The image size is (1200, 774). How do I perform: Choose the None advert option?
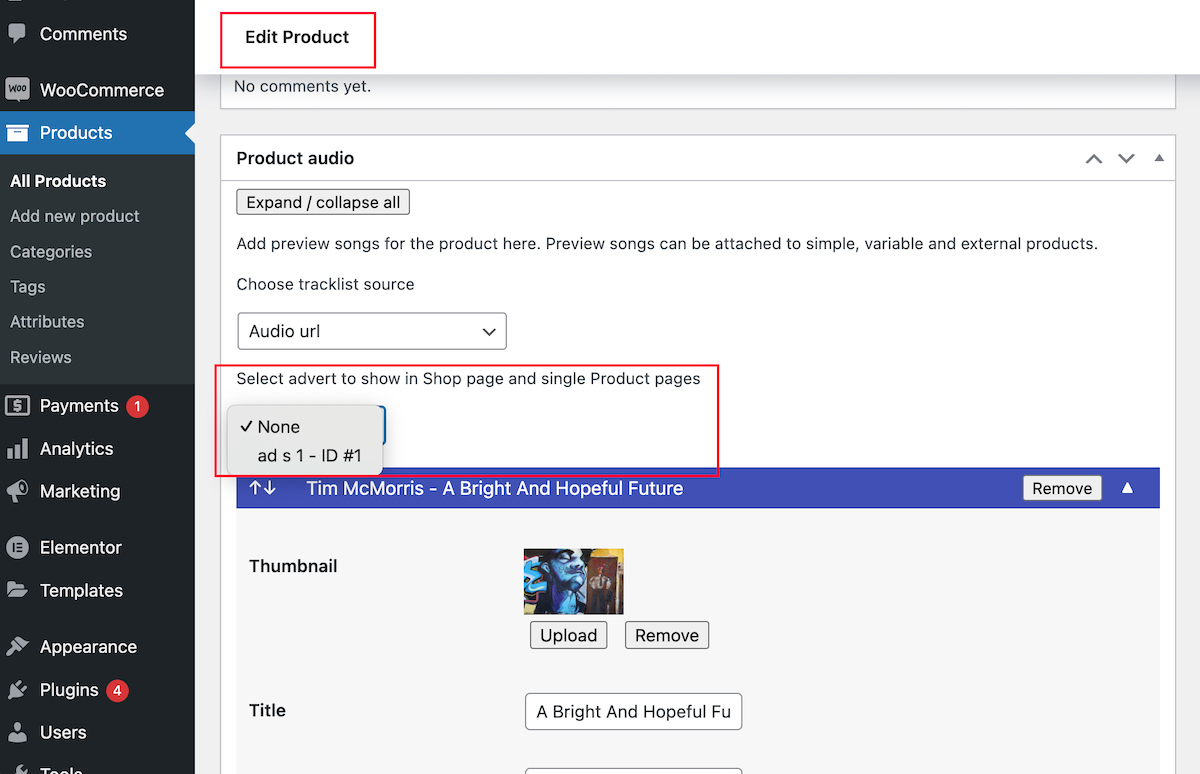pos(278,427)
